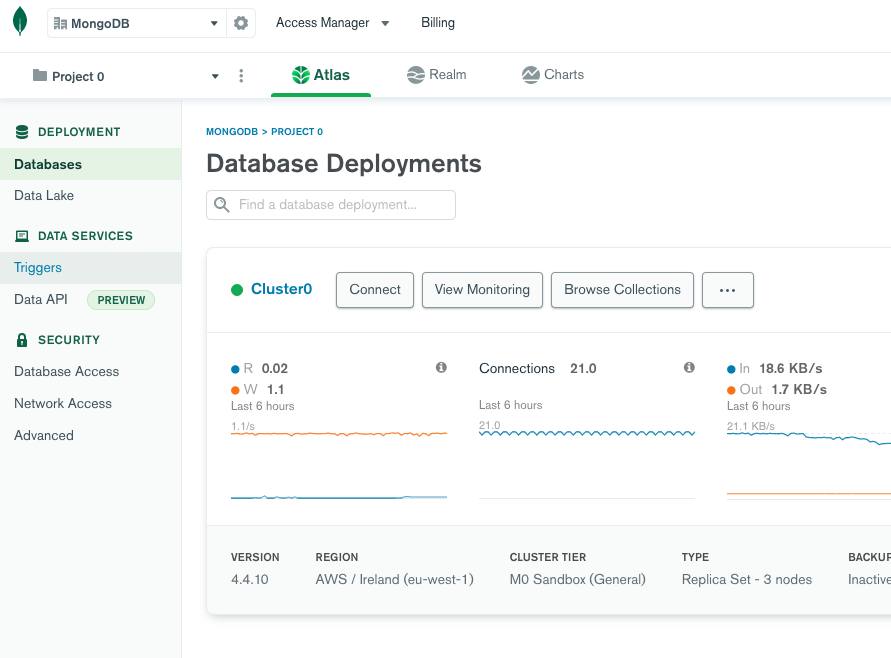Open the Project 0 options menu
This screenshot has width=891, height=658.
(241, 76)
